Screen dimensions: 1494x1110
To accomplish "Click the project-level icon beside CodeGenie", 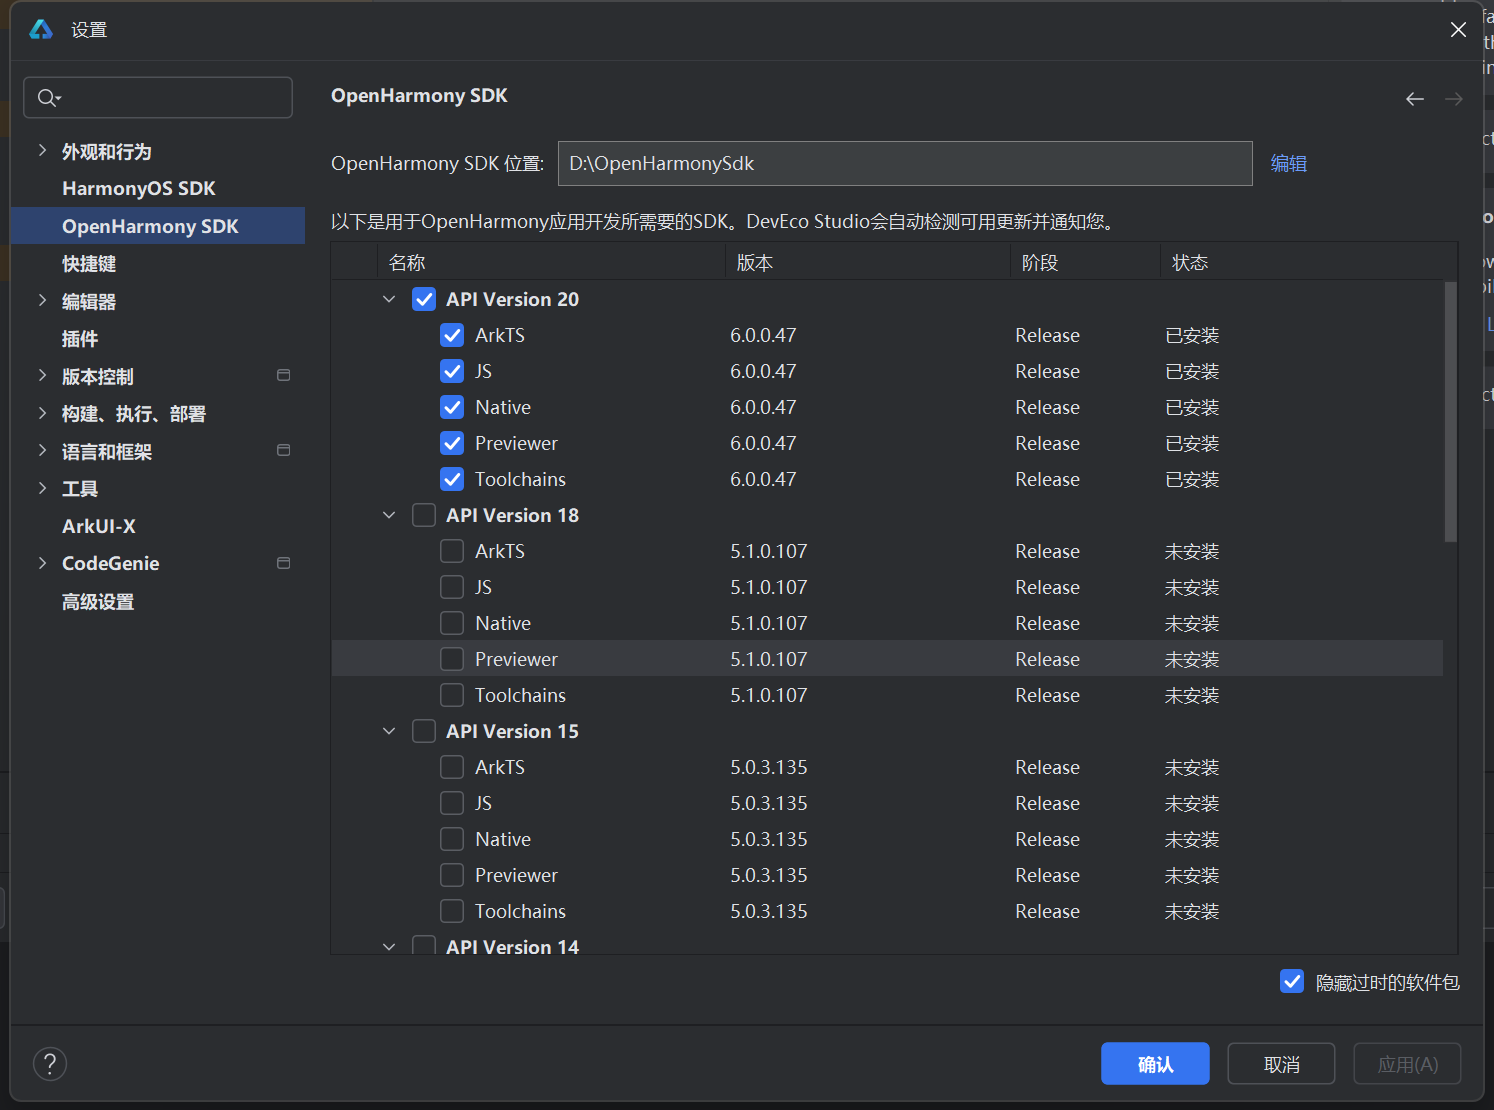I will point(283,563).
